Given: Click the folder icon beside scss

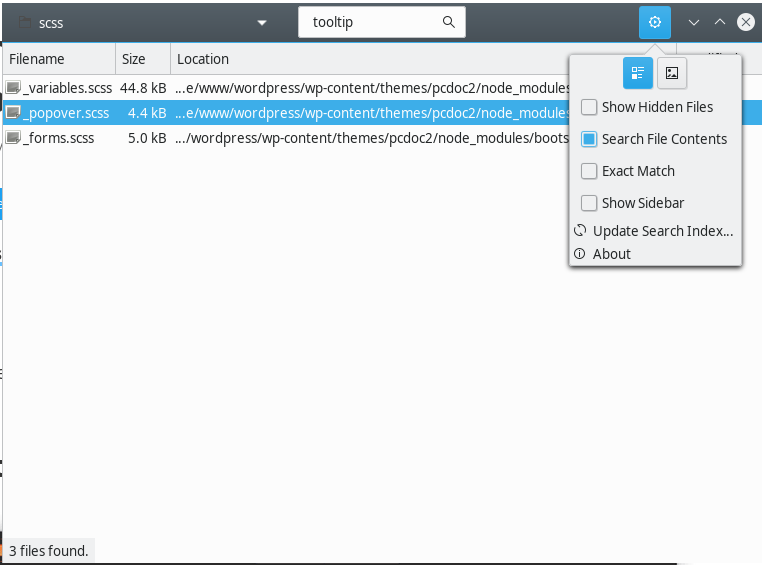Looking at the screenshot, I should click(x=25, y=22).
